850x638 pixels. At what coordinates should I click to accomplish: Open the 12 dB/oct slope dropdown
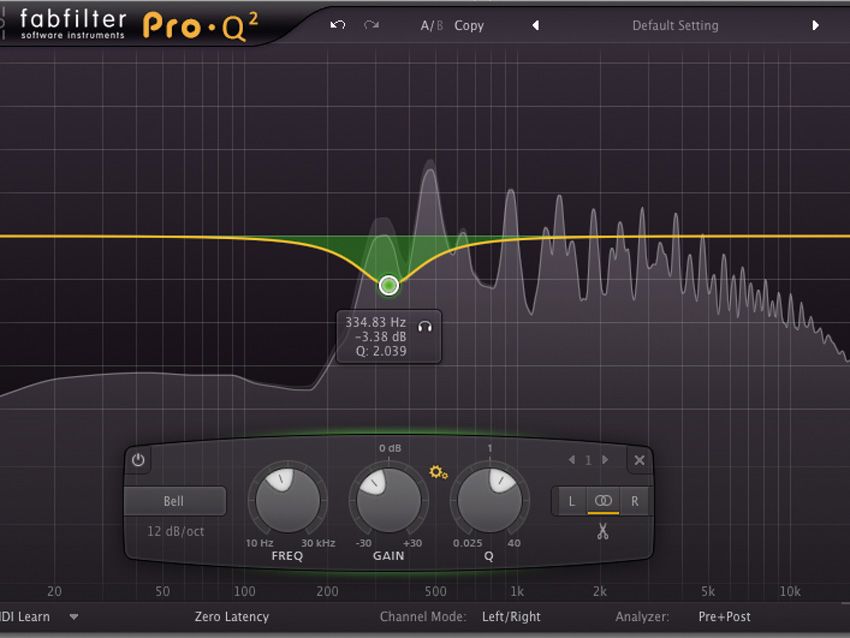pyautogui.click(x=176, y=531)
